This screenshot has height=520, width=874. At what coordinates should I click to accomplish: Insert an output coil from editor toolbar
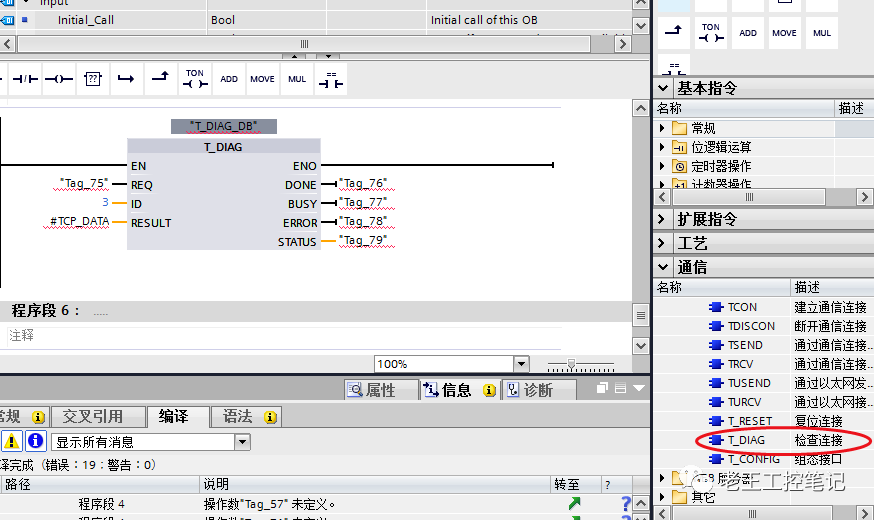(59, 79)
